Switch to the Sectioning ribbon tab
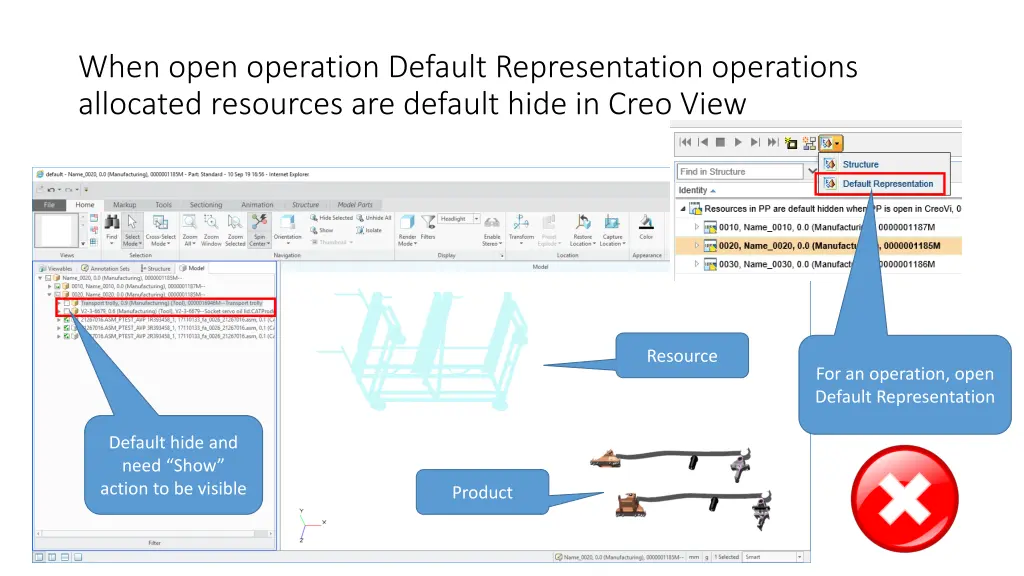The width and height of the screenshot is (1024, 576). click(x=207, y=204)
